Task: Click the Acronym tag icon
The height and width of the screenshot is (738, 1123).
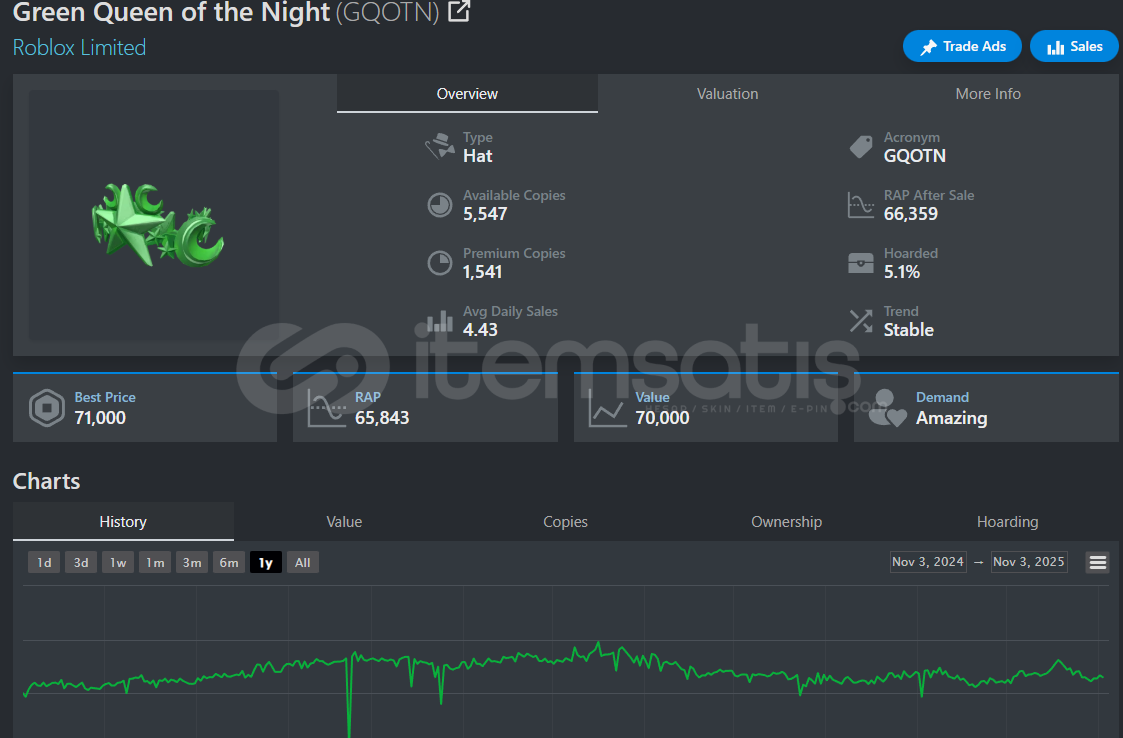Action: [x=860, y=147]
